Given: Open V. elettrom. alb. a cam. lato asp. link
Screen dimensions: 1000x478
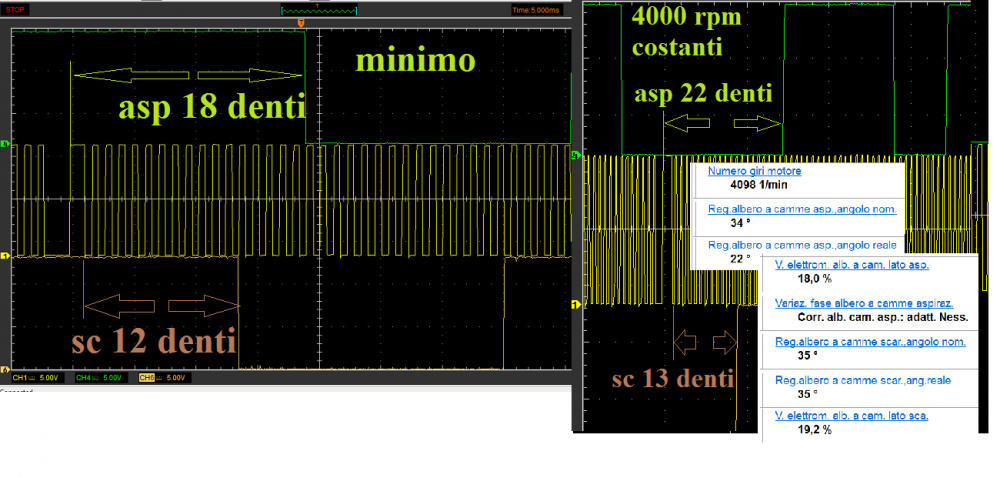Looking at the screenshot, I should tap(852, 264).
